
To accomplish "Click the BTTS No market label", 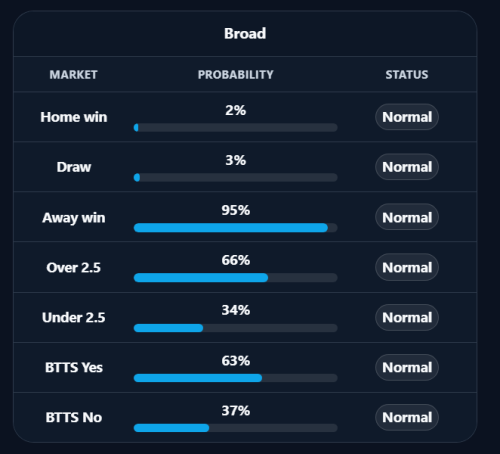I will click(74, 417).
